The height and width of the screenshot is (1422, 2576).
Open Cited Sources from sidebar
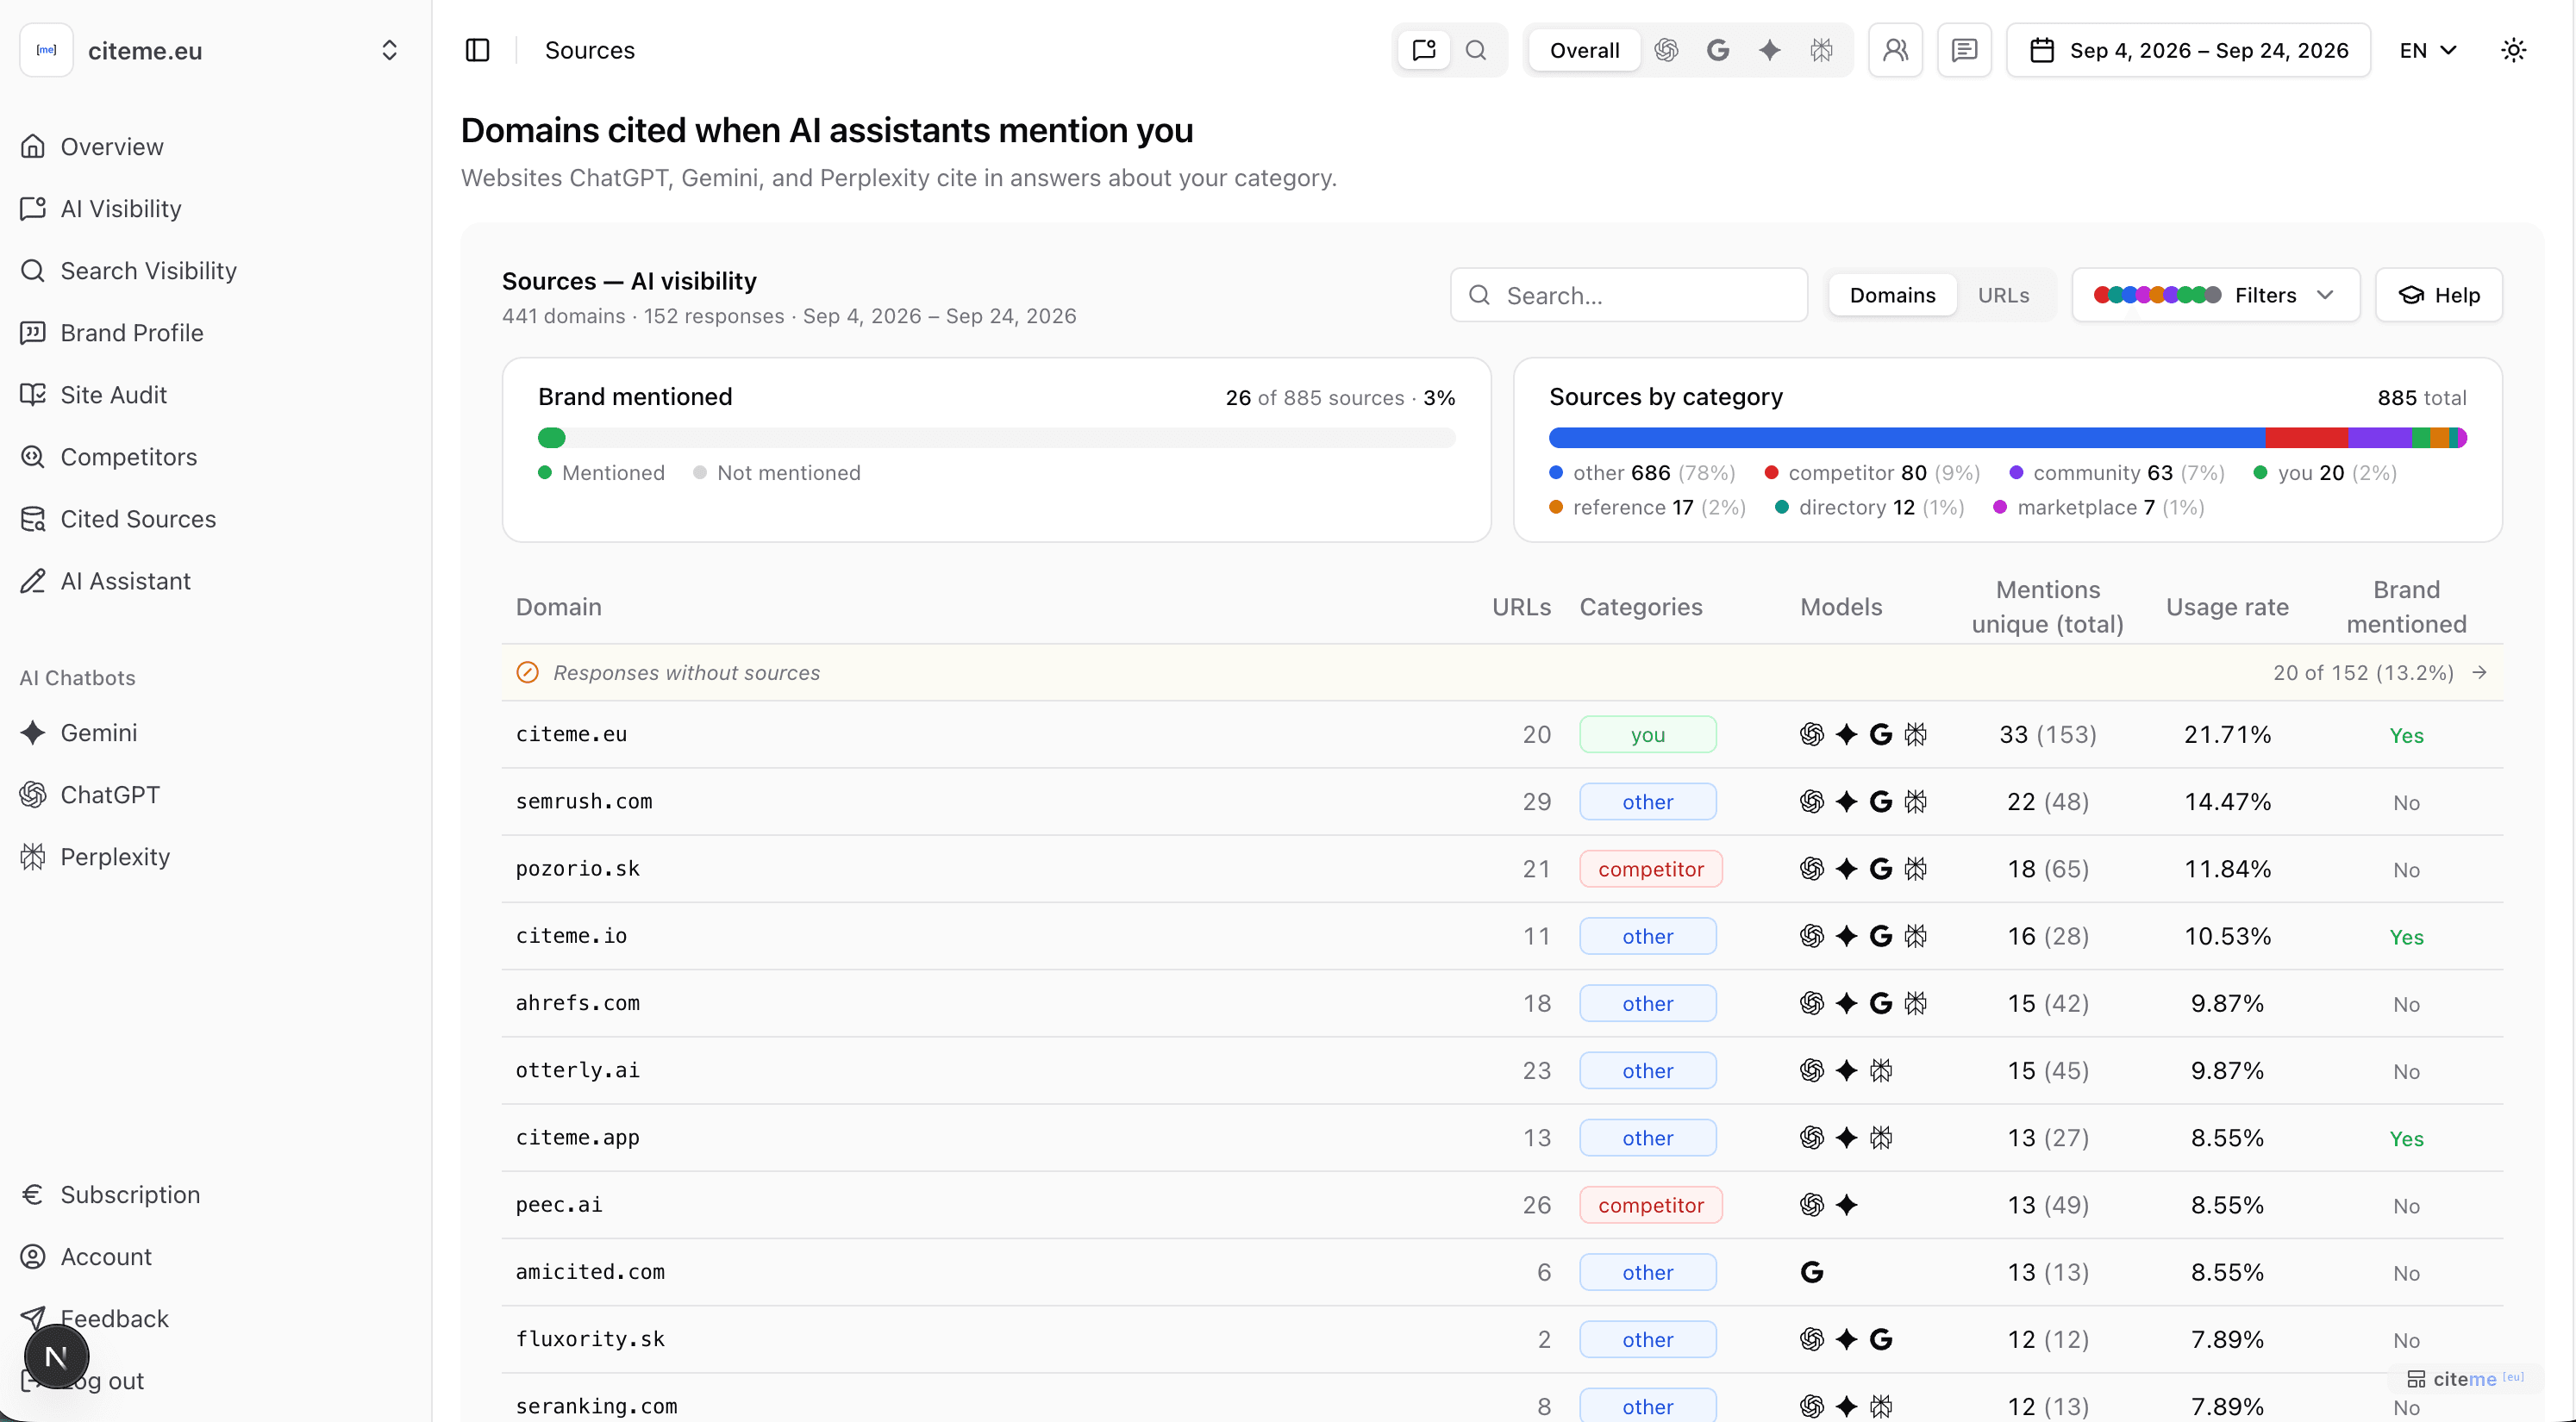pos(137,519)
